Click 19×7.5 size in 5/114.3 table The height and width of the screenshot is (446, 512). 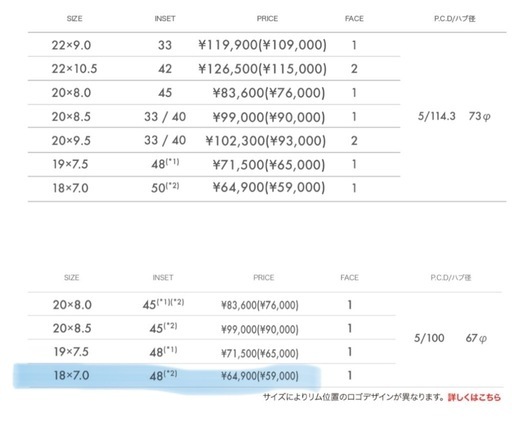(70, 164)
